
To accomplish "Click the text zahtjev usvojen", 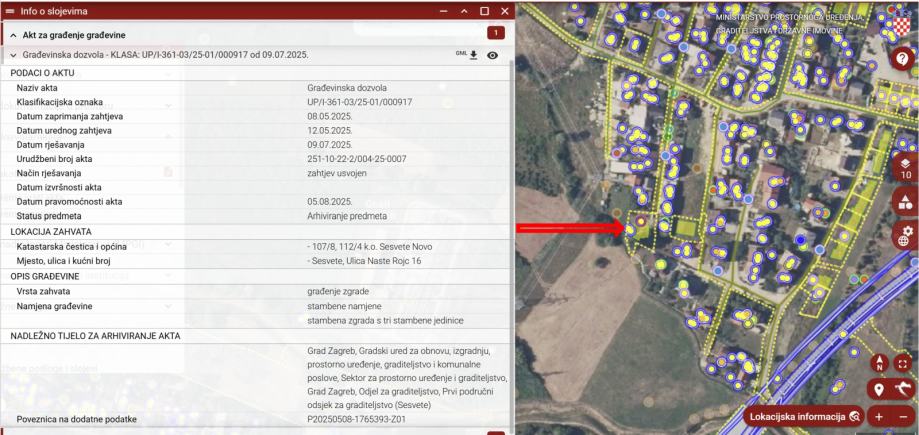I will pyautogui.click(x=338, y=173).
